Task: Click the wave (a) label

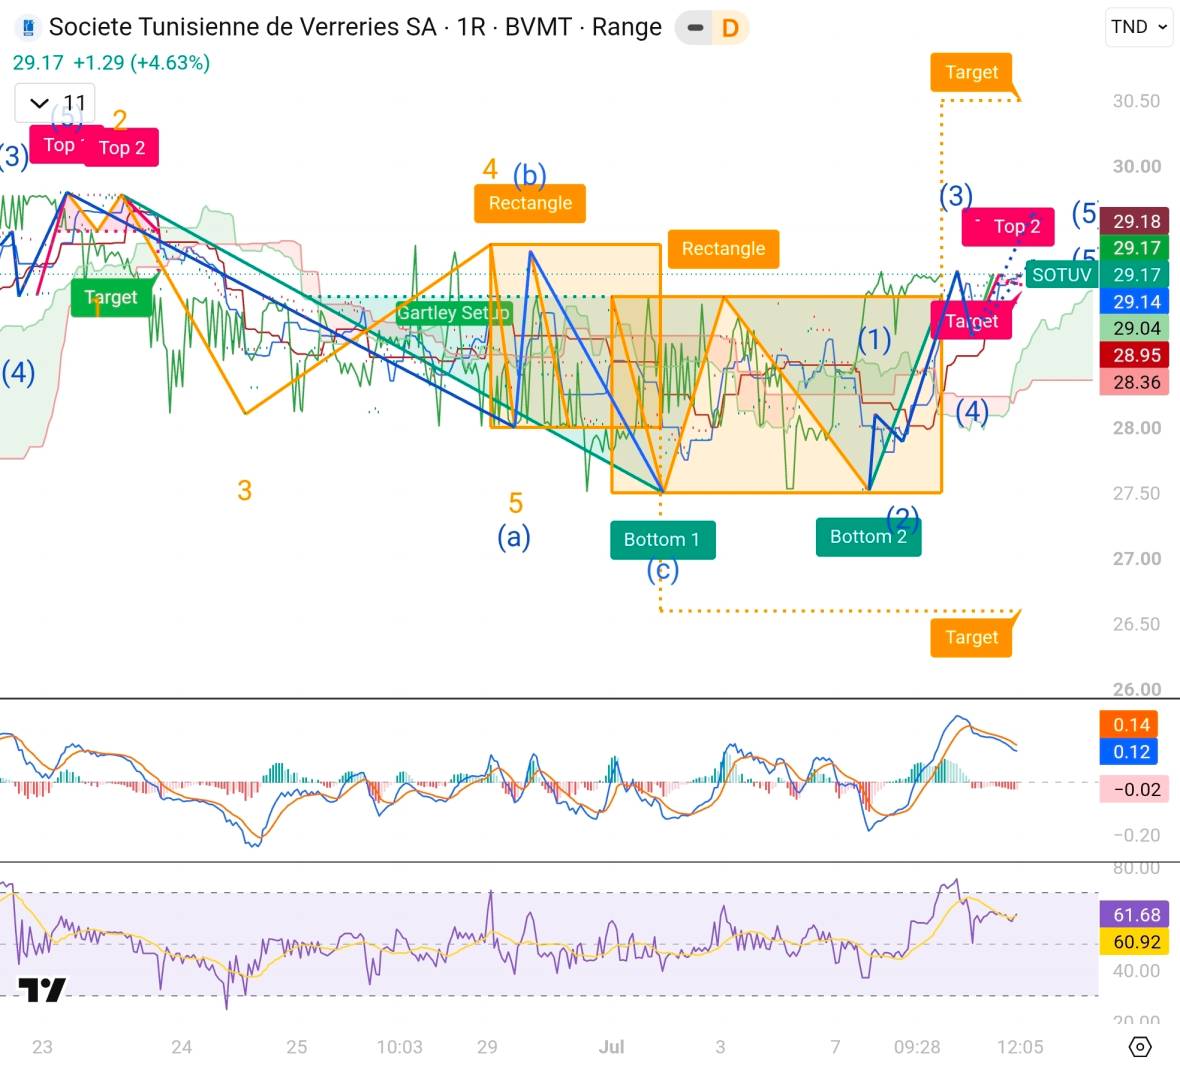Action: 514,537
